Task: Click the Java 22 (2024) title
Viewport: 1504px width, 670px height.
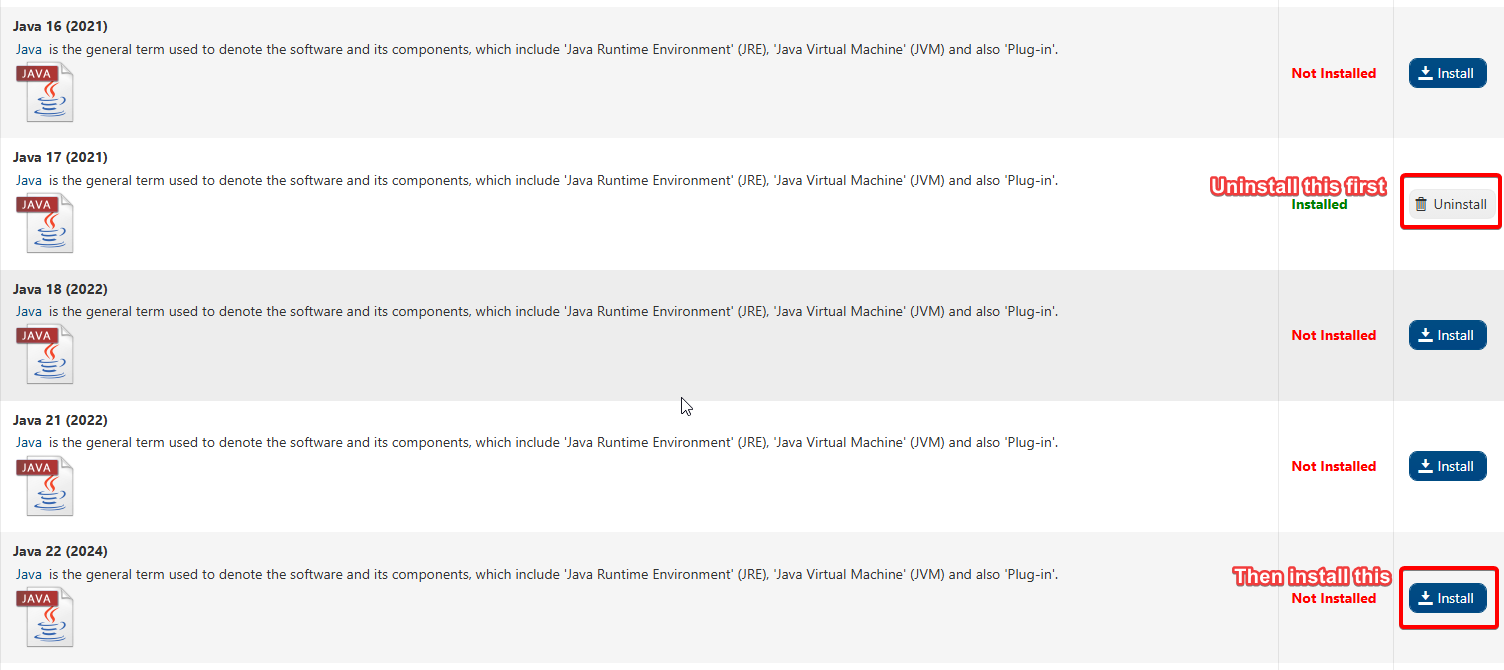Action: click(x=60, y=551)
